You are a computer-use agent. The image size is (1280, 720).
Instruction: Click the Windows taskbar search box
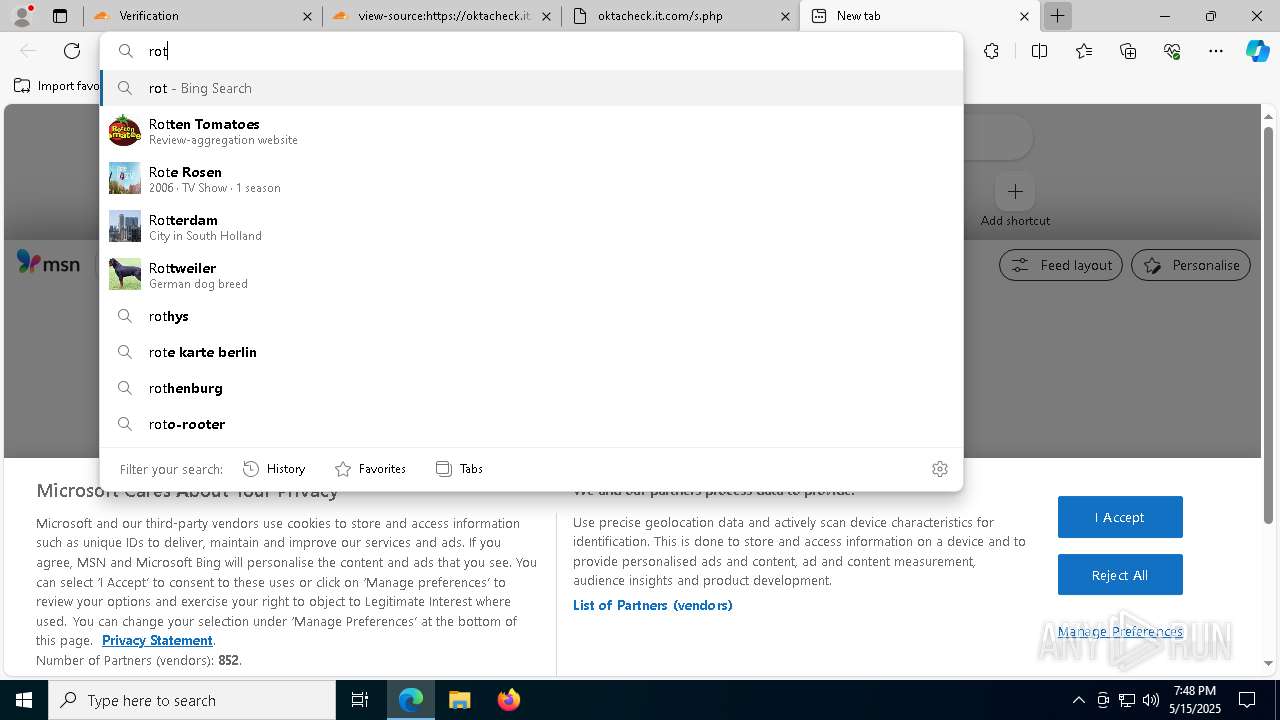[192, 700]
